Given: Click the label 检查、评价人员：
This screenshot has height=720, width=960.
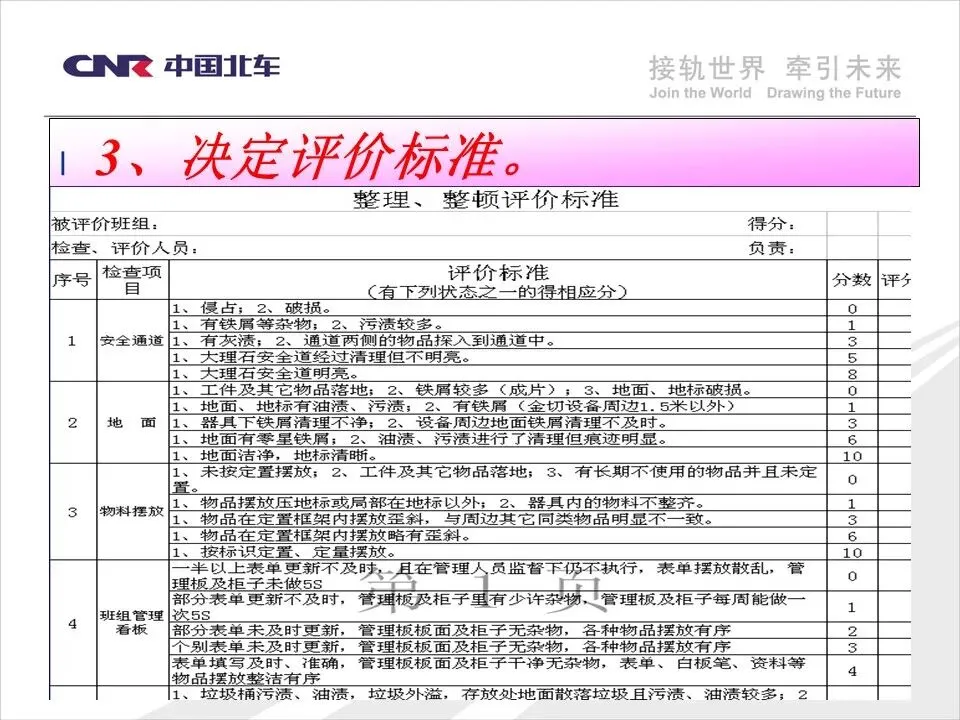Looking at the screenshot, I should pyautogui.click(x=126, y=248).
